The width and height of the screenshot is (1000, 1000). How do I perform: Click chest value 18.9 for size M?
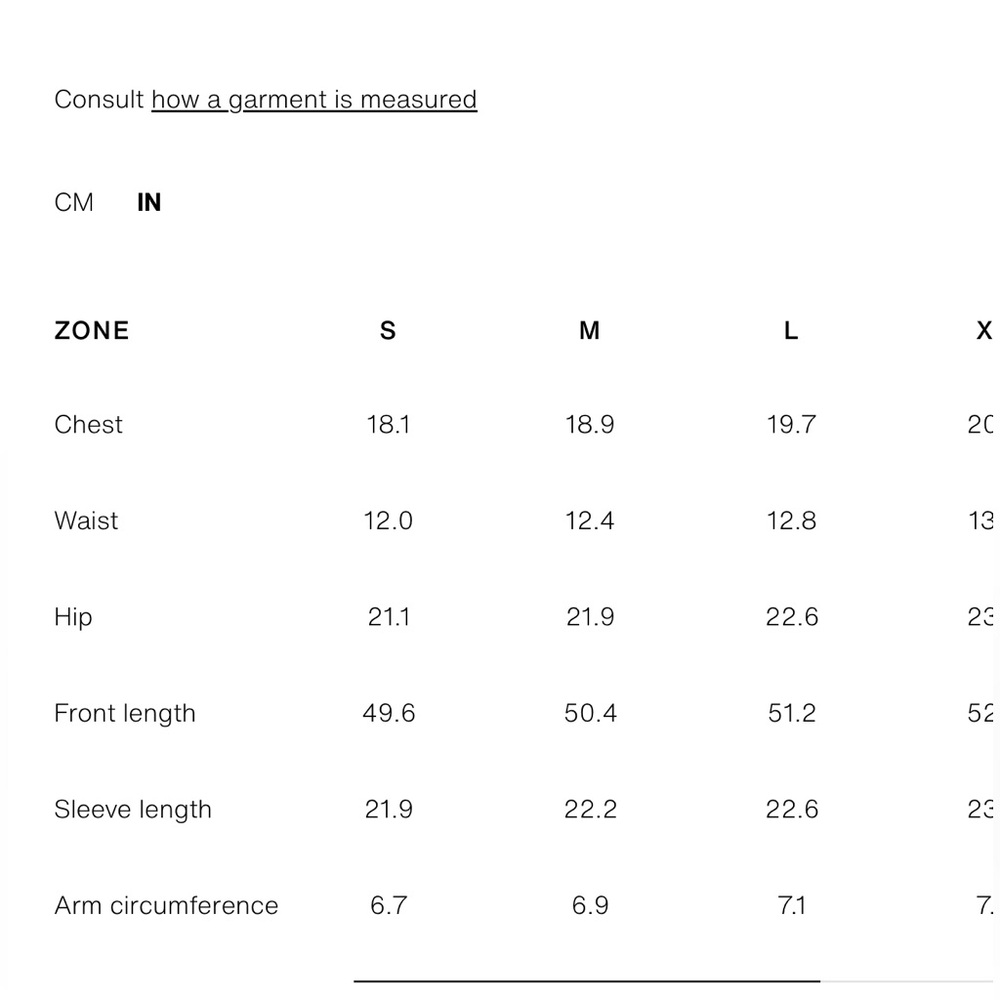coord(590,425)
